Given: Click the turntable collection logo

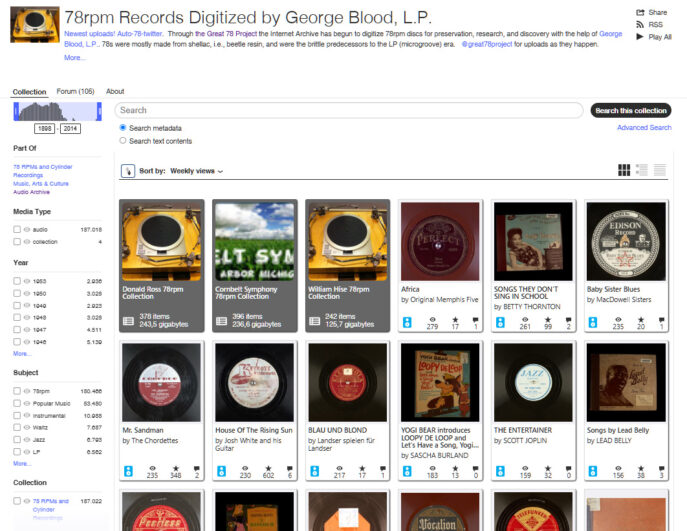Looking at the screenshot, I should pyautogui.click(x=35, y=24).
